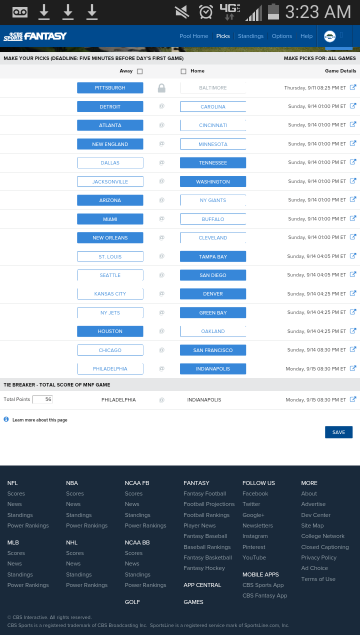Pick Philadelphia over Indianapolis
The width and height of the screenshot is (360, 640).
110,369
